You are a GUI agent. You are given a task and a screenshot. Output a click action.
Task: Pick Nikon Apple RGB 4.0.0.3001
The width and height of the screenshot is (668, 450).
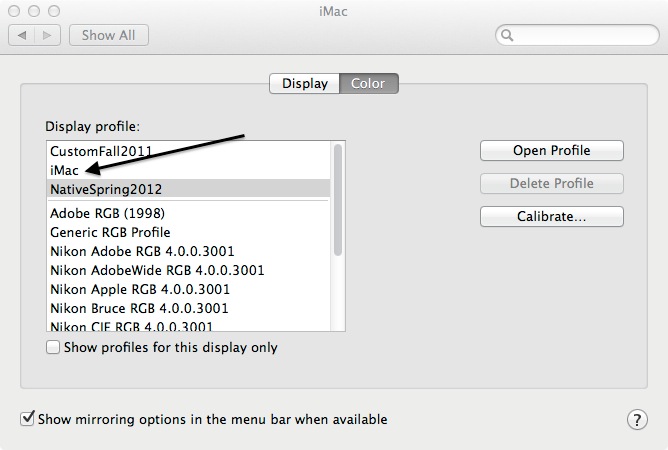[x=188, y=289]
